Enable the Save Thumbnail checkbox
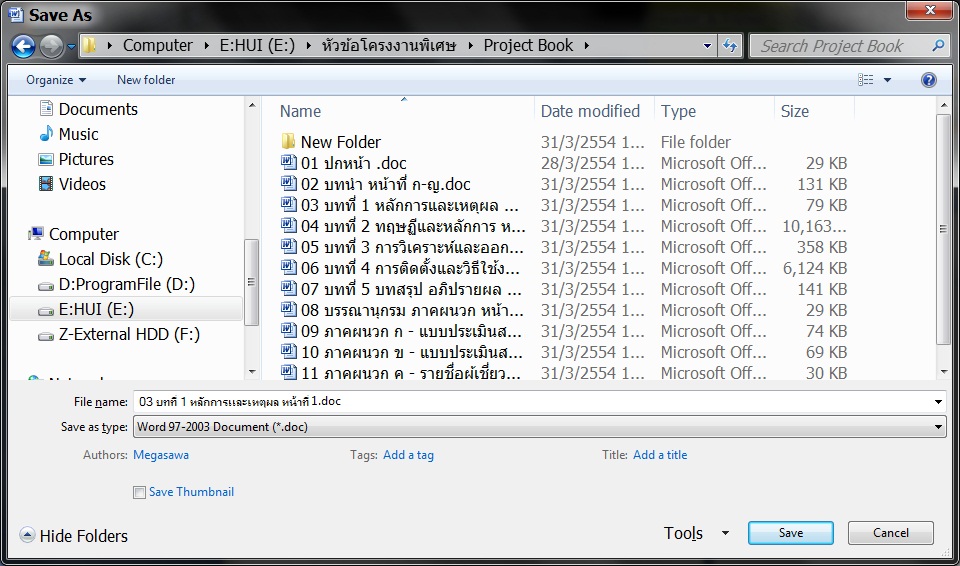This screenshot has height=566, width=960. pyautogui.click(x=139, y=492)
